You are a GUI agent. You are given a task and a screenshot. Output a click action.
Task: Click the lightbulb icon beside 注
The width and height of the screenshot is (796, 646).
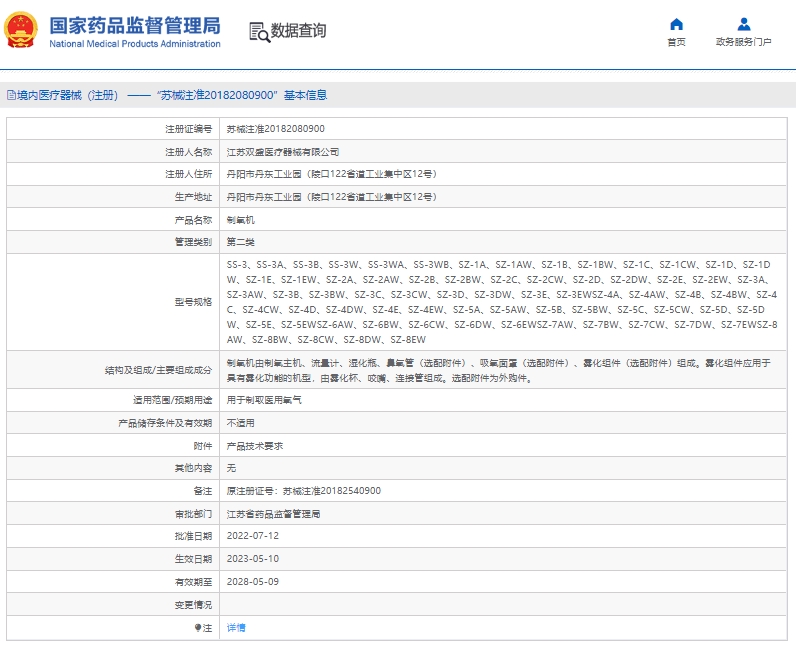(x=197, y=628)
